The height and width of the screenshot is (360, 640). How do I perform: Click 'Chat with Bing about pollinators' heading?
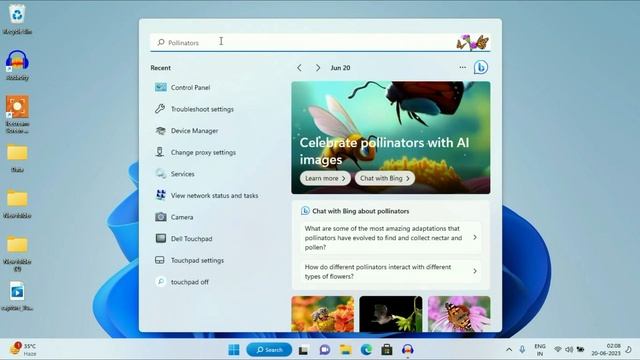[x=360, y=211]
